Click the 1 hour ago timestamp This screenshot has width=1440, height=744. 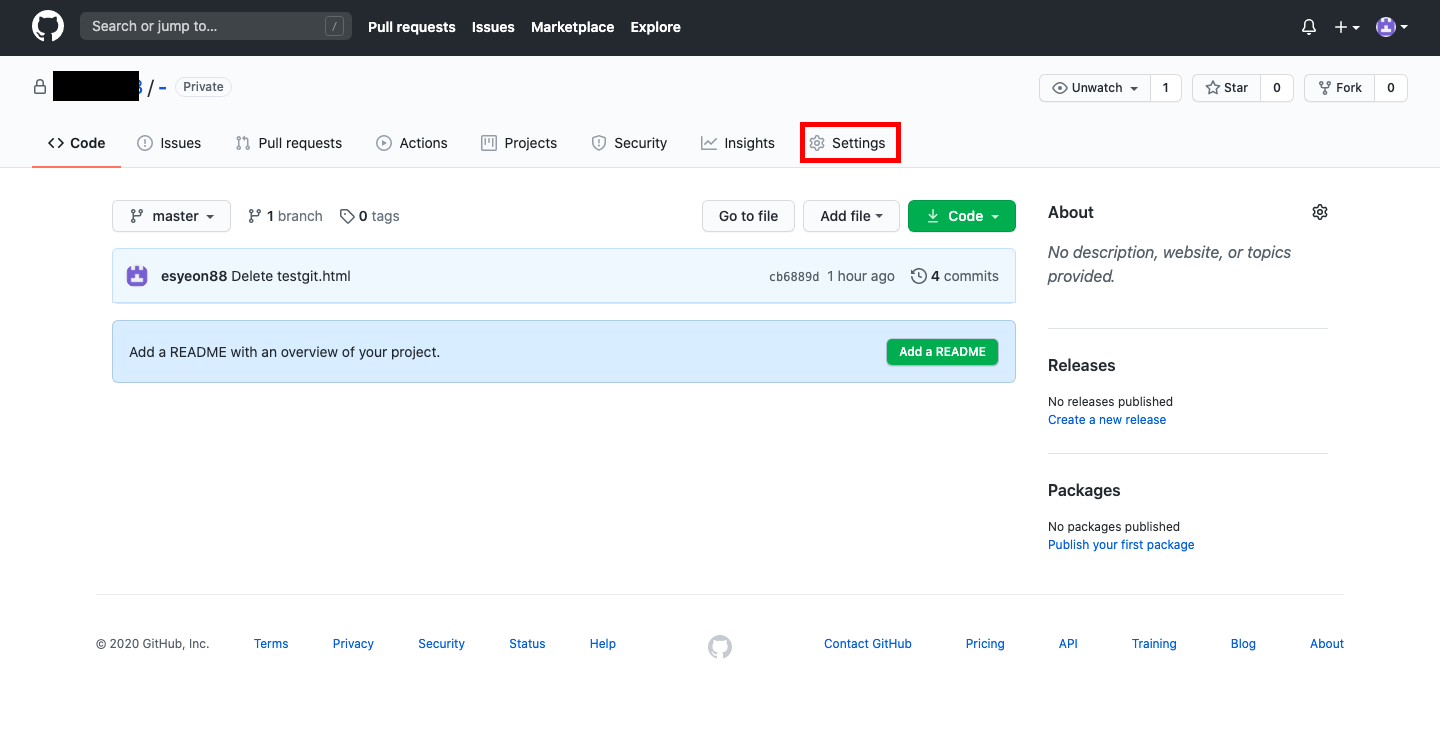pyautogui.click(x=861, y=276)
